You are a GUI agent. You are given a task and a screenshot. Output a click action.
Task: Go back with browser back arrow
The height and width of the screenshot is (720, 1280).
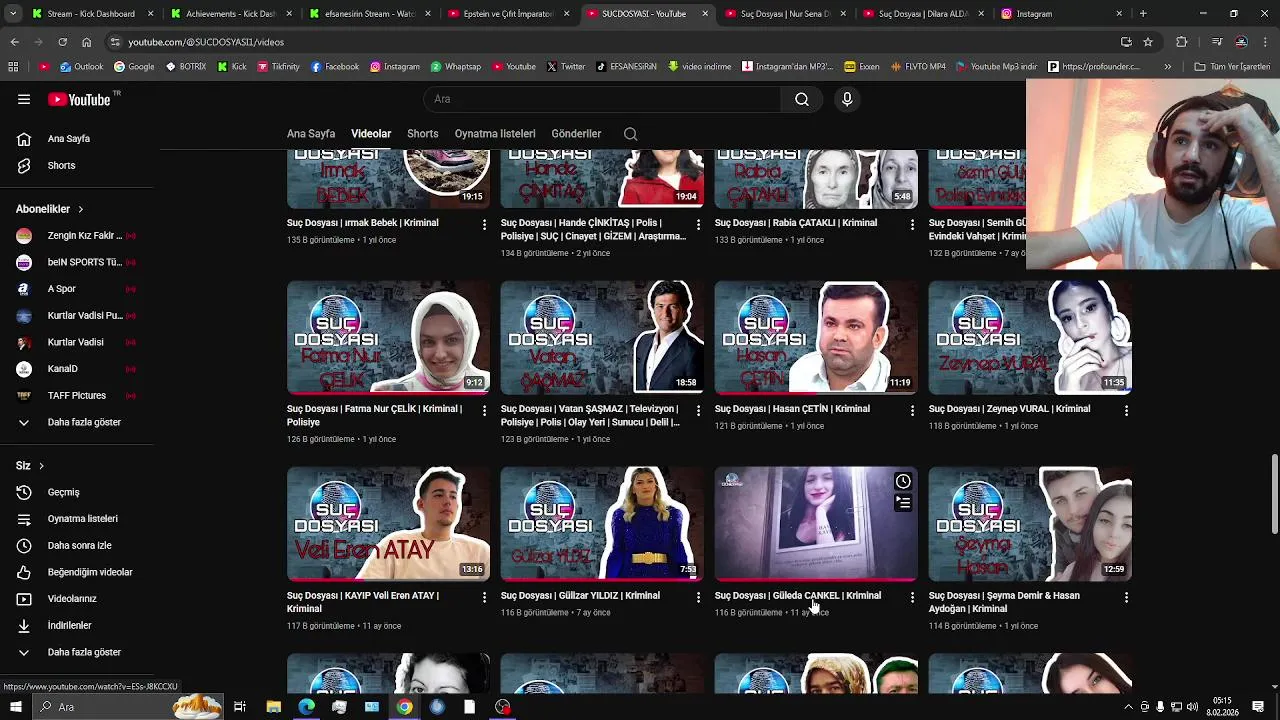pyautogui.click(x=14, y=42)
